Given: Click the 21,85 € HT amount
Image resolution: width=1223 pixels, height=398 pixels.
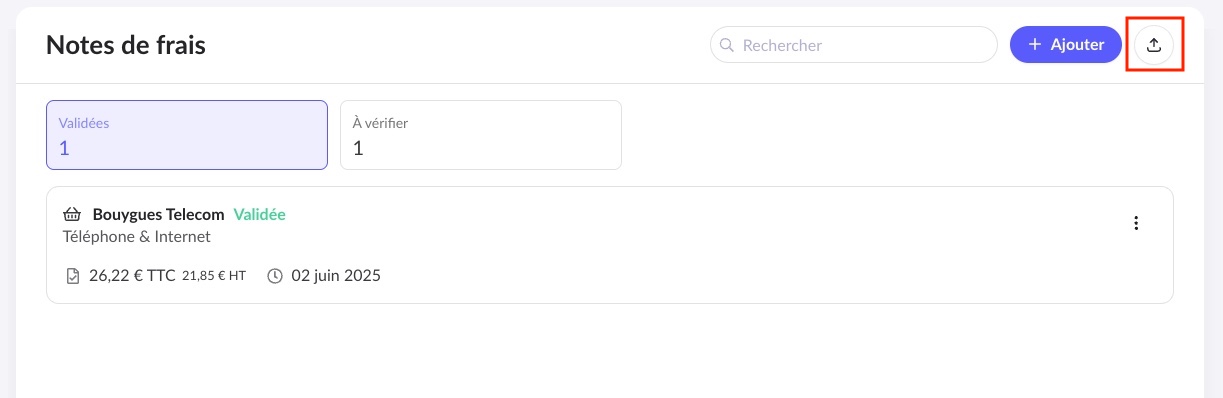Looking at the screenshot, I should pyautogui.click(x=214, y=276).
